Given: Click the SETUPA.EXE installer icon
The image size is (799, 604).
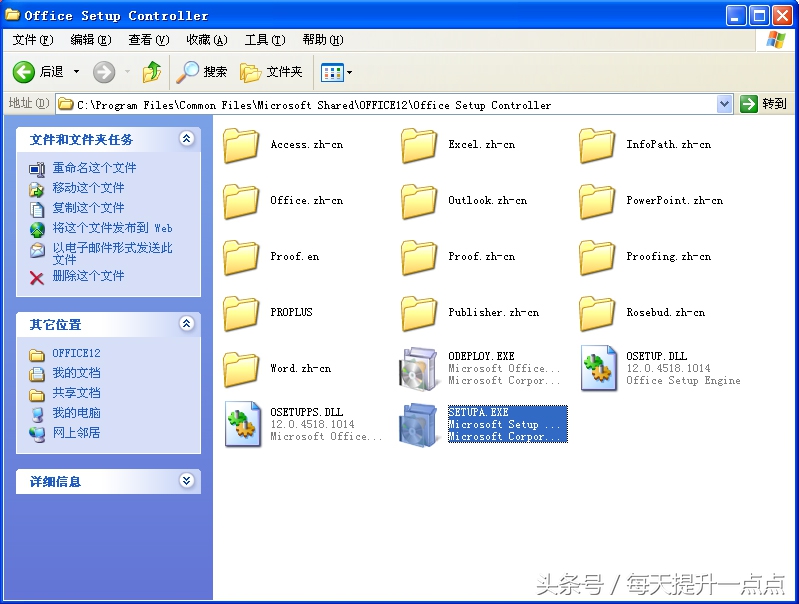Looking at the screenshot, I should click(x=418, y=425).
